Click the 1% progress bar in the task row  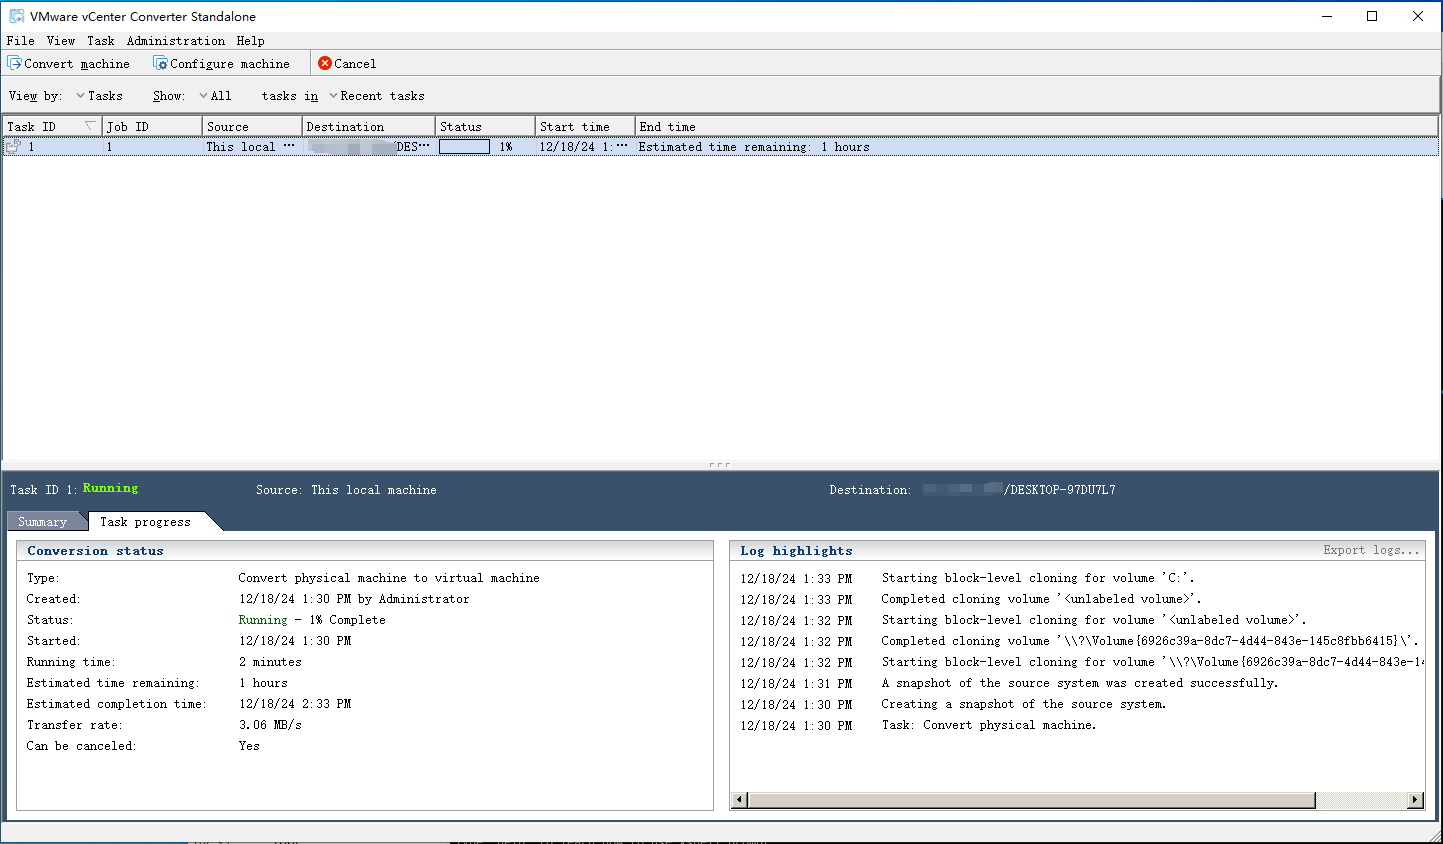464,147
